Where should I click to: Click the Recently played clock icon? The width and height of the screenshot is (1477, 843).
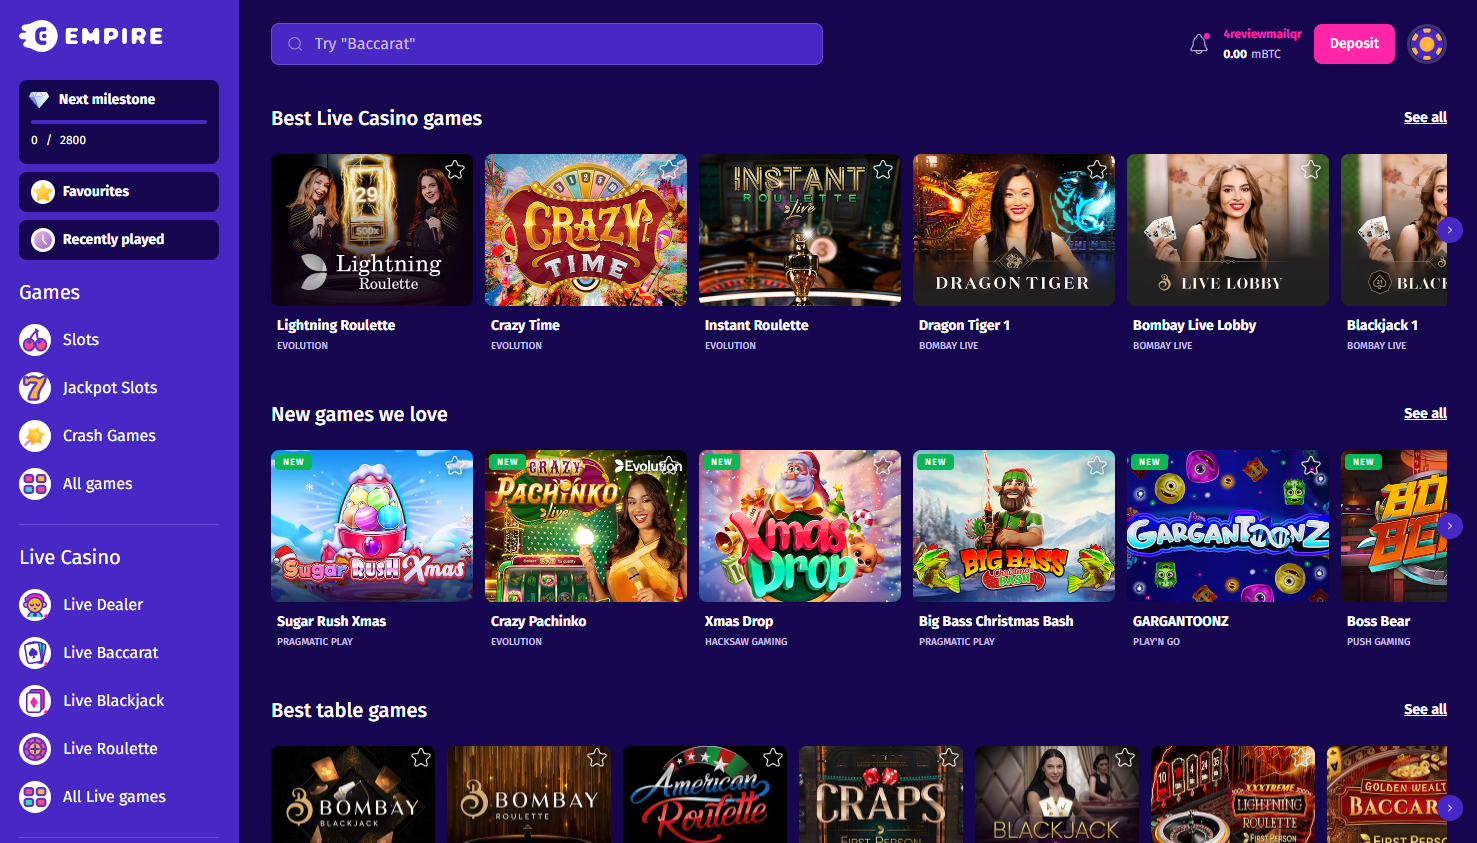click(x=43, y=240)
